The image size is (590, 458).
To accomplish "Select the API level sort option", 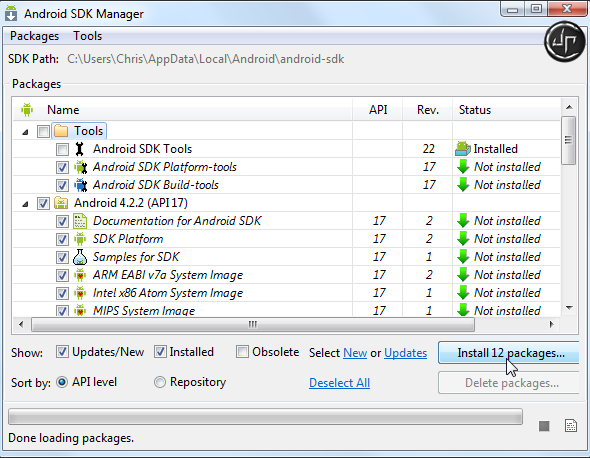I will [x=62, y=382].
